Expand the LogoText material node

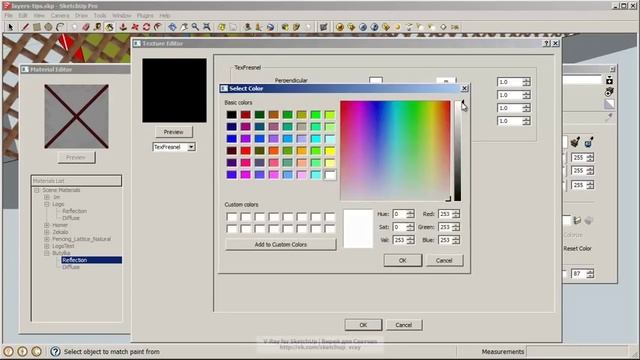pos(47,246)
